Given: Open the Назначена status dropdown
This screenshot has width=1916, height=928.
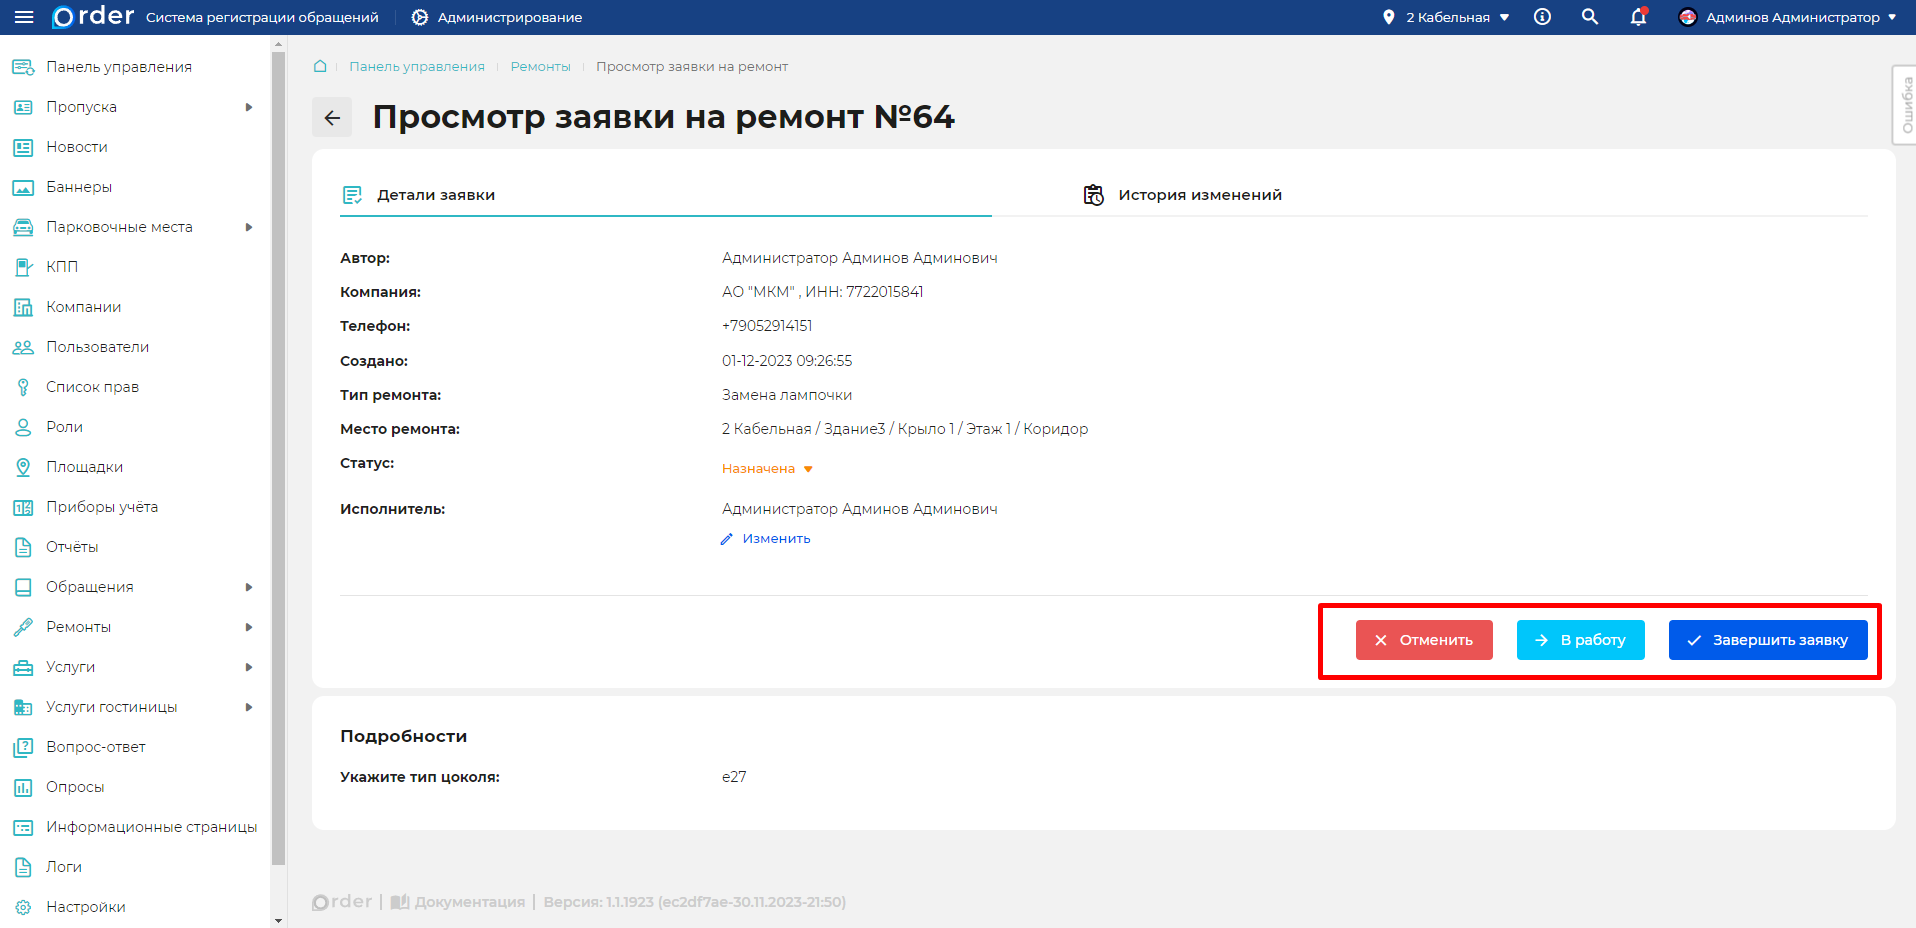Looking at the screenshot, I should point(766,468).
